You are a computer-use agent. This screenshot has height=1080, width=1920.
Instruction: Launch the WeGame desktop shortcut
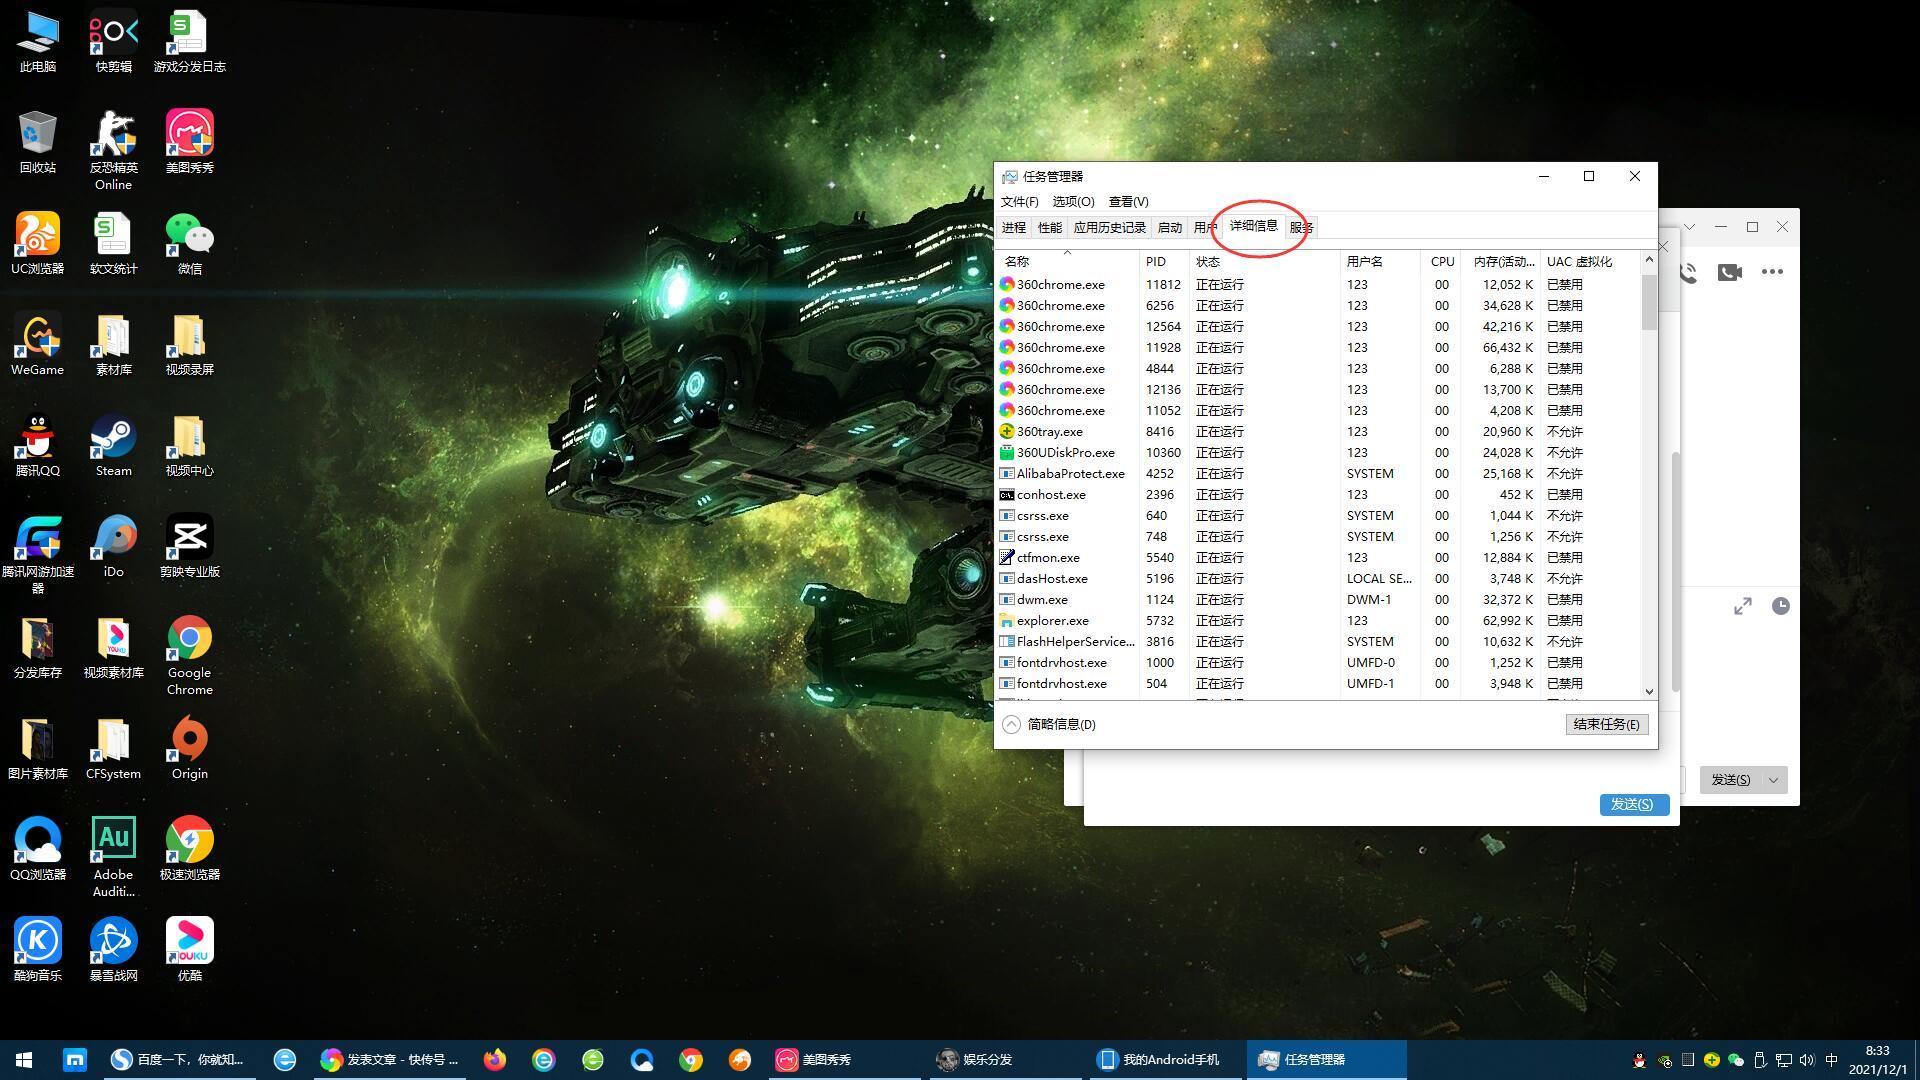[38, 345]
